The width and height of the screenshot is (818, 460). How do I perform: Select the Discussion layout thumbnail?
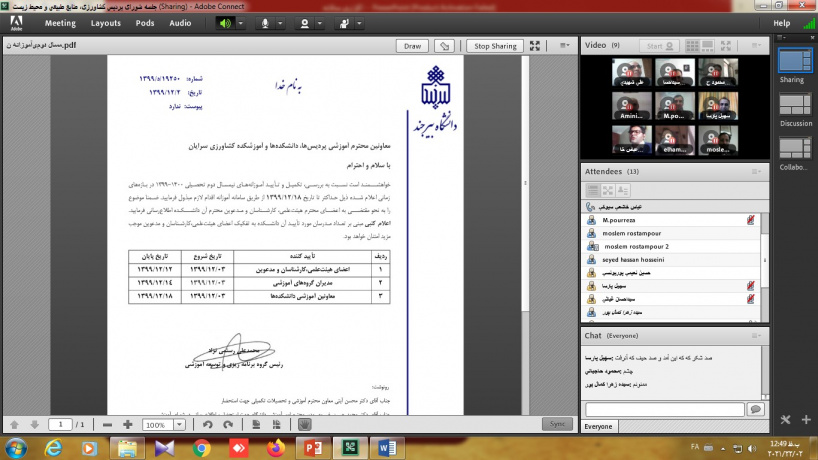tap(796, 108)
